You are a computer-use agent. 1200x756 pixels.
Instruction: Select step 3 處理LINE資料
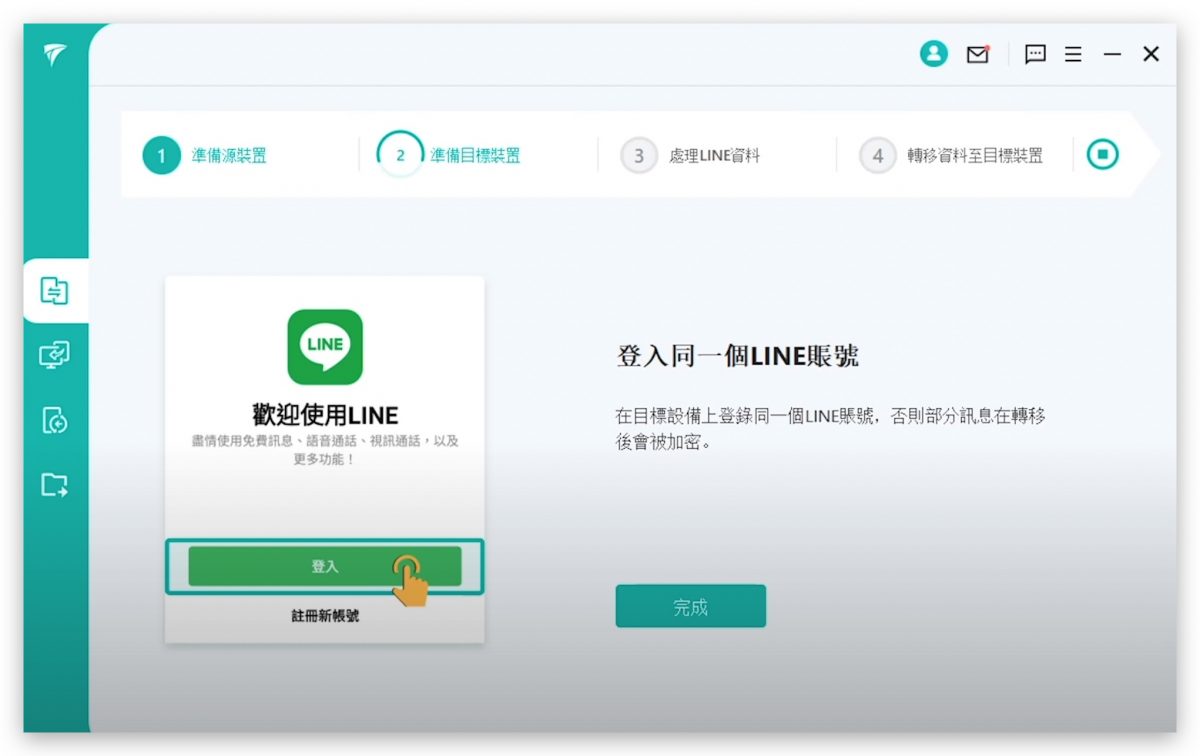690,155
